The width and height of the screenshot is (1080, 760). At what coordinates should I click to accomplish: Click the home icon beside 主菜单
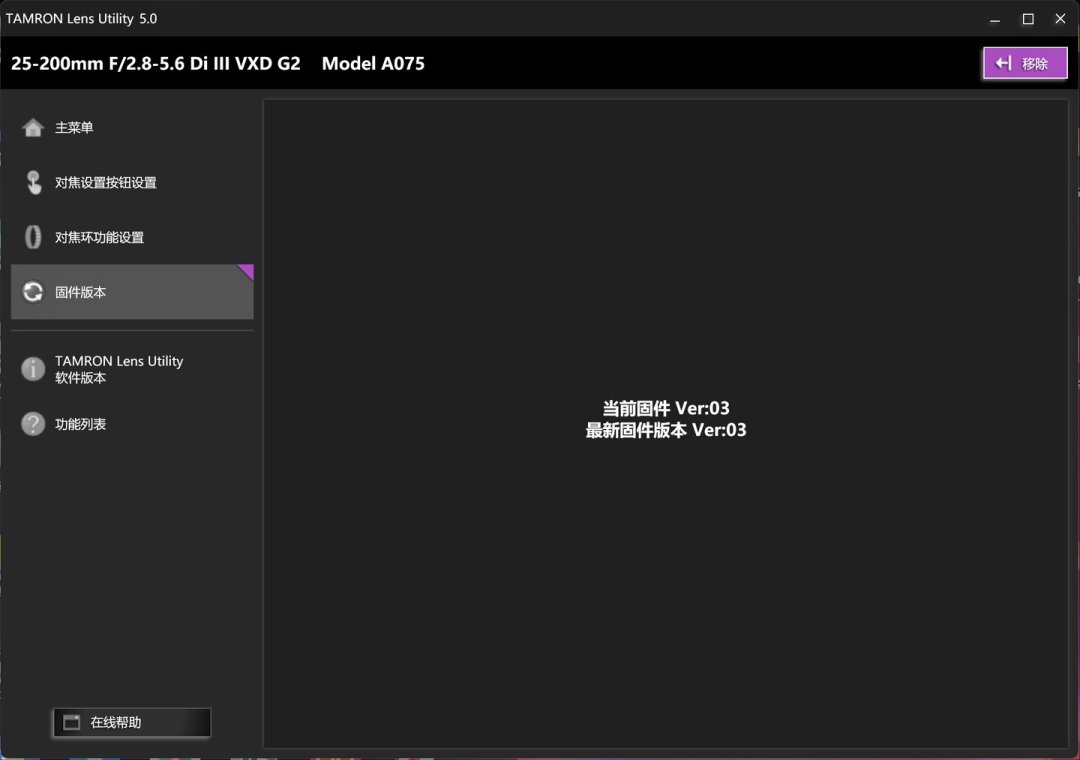pos(32,127)
